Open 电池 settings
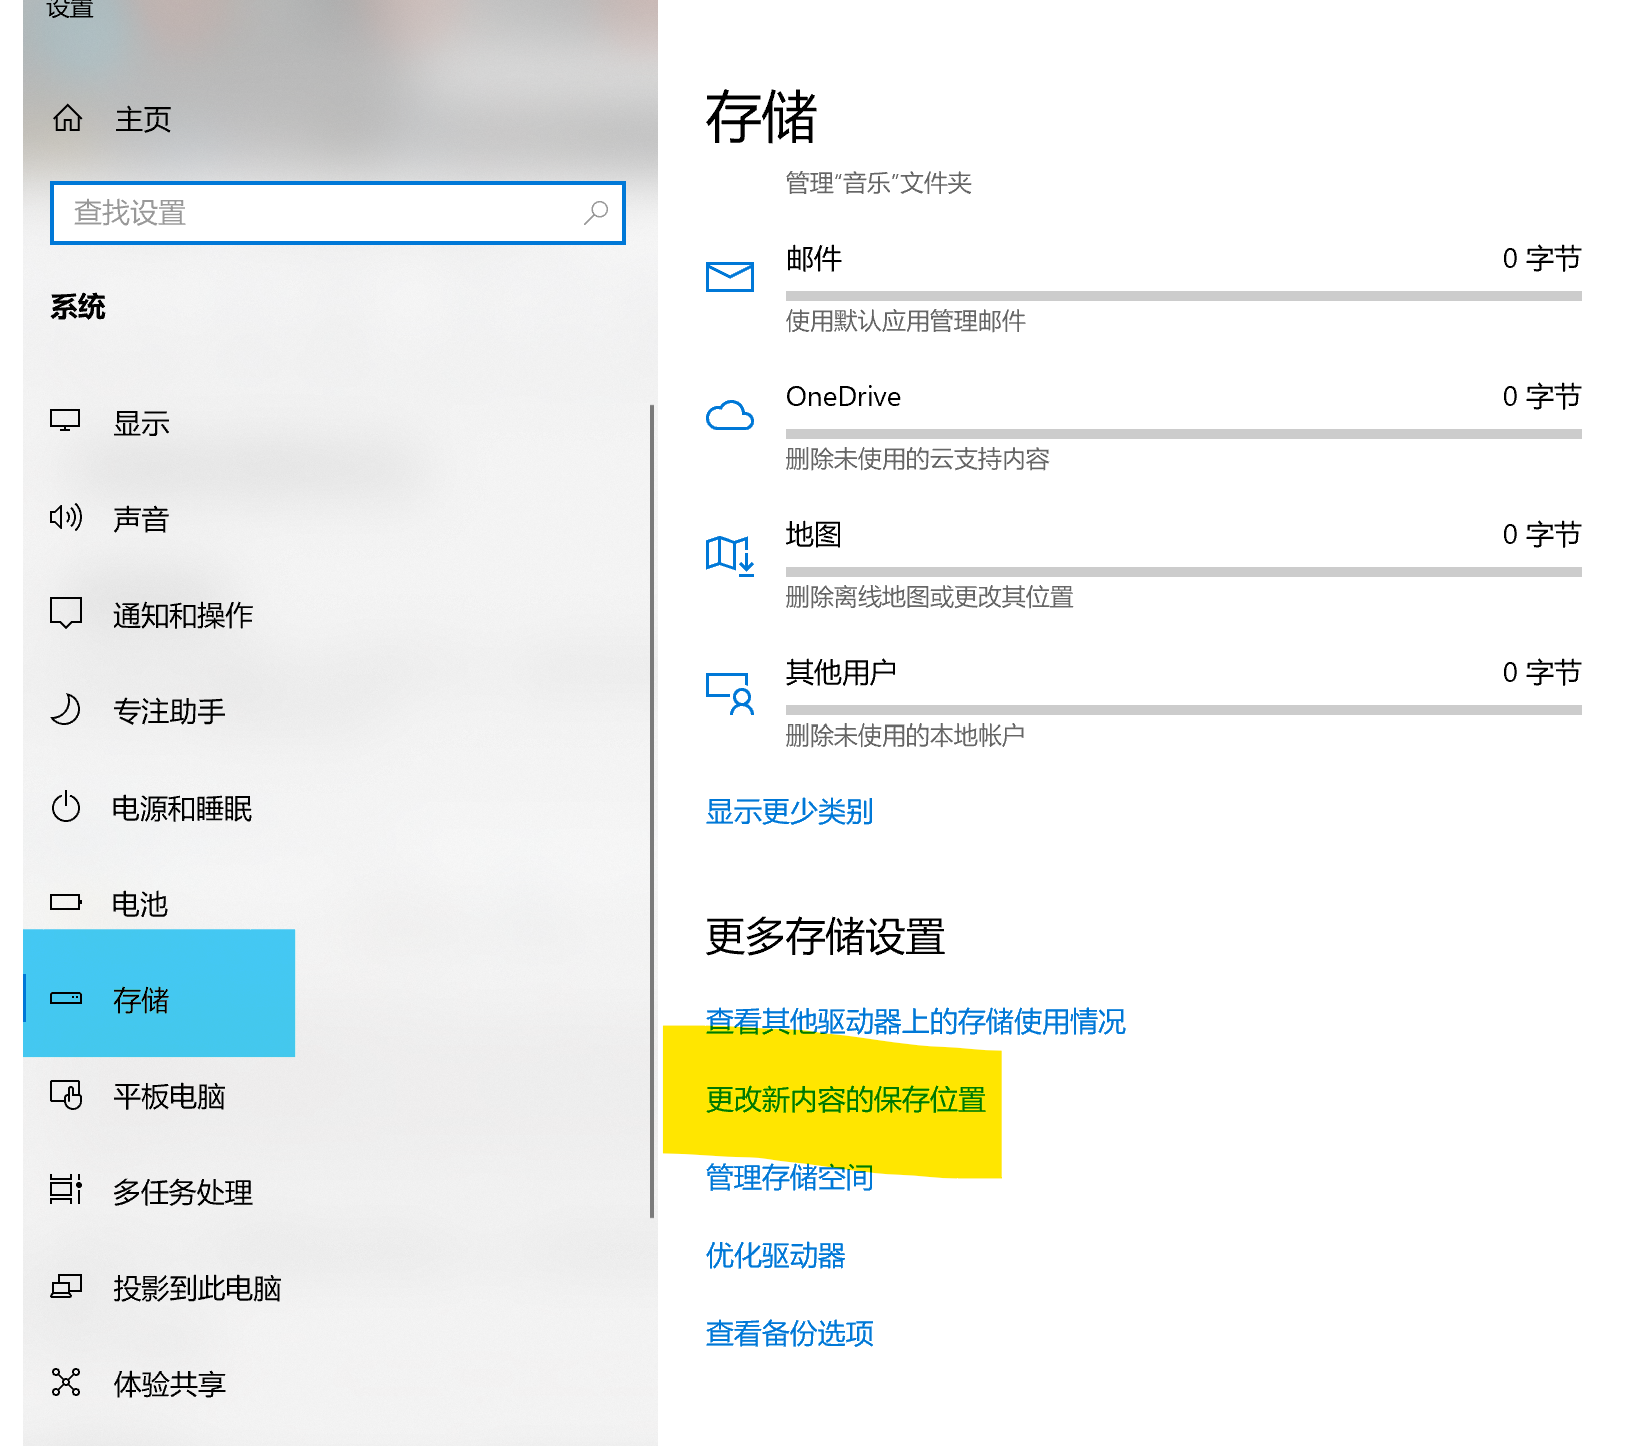This screenshot has width=1643, height=1446. pos(140,904)
